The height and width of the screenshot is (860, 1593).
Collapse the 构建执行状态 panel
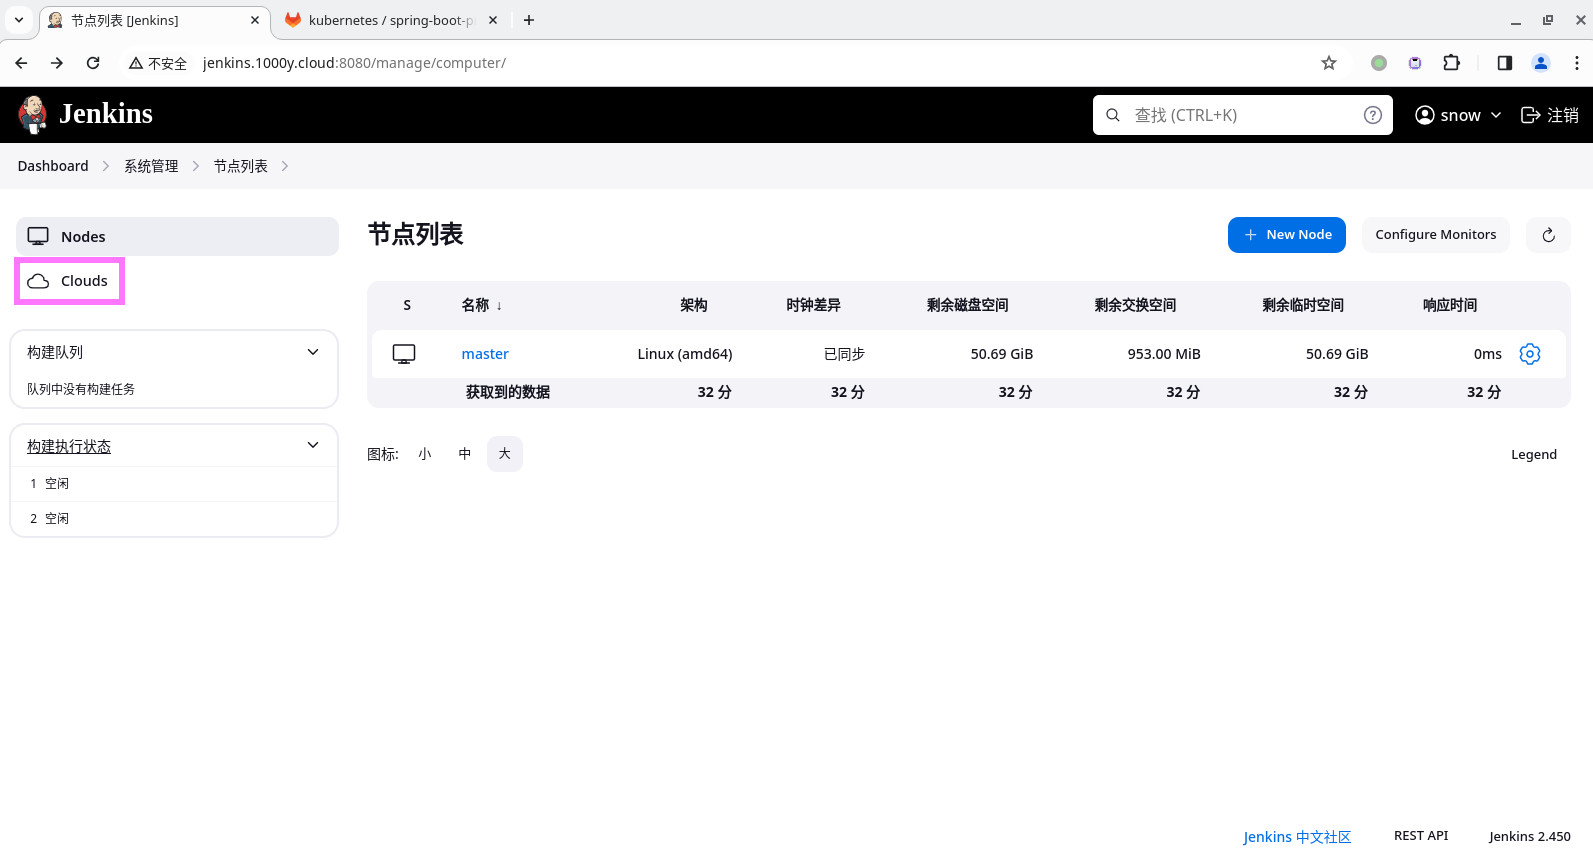coord(313,445)
